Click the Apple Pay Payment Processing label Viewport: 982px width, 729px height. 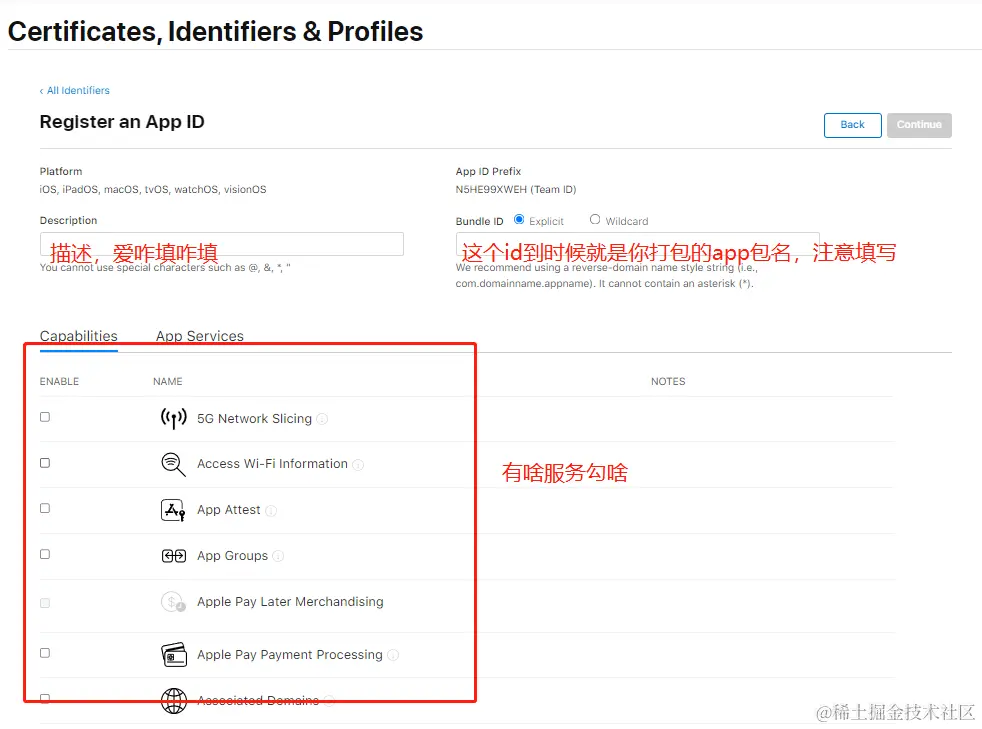[289, 654]
